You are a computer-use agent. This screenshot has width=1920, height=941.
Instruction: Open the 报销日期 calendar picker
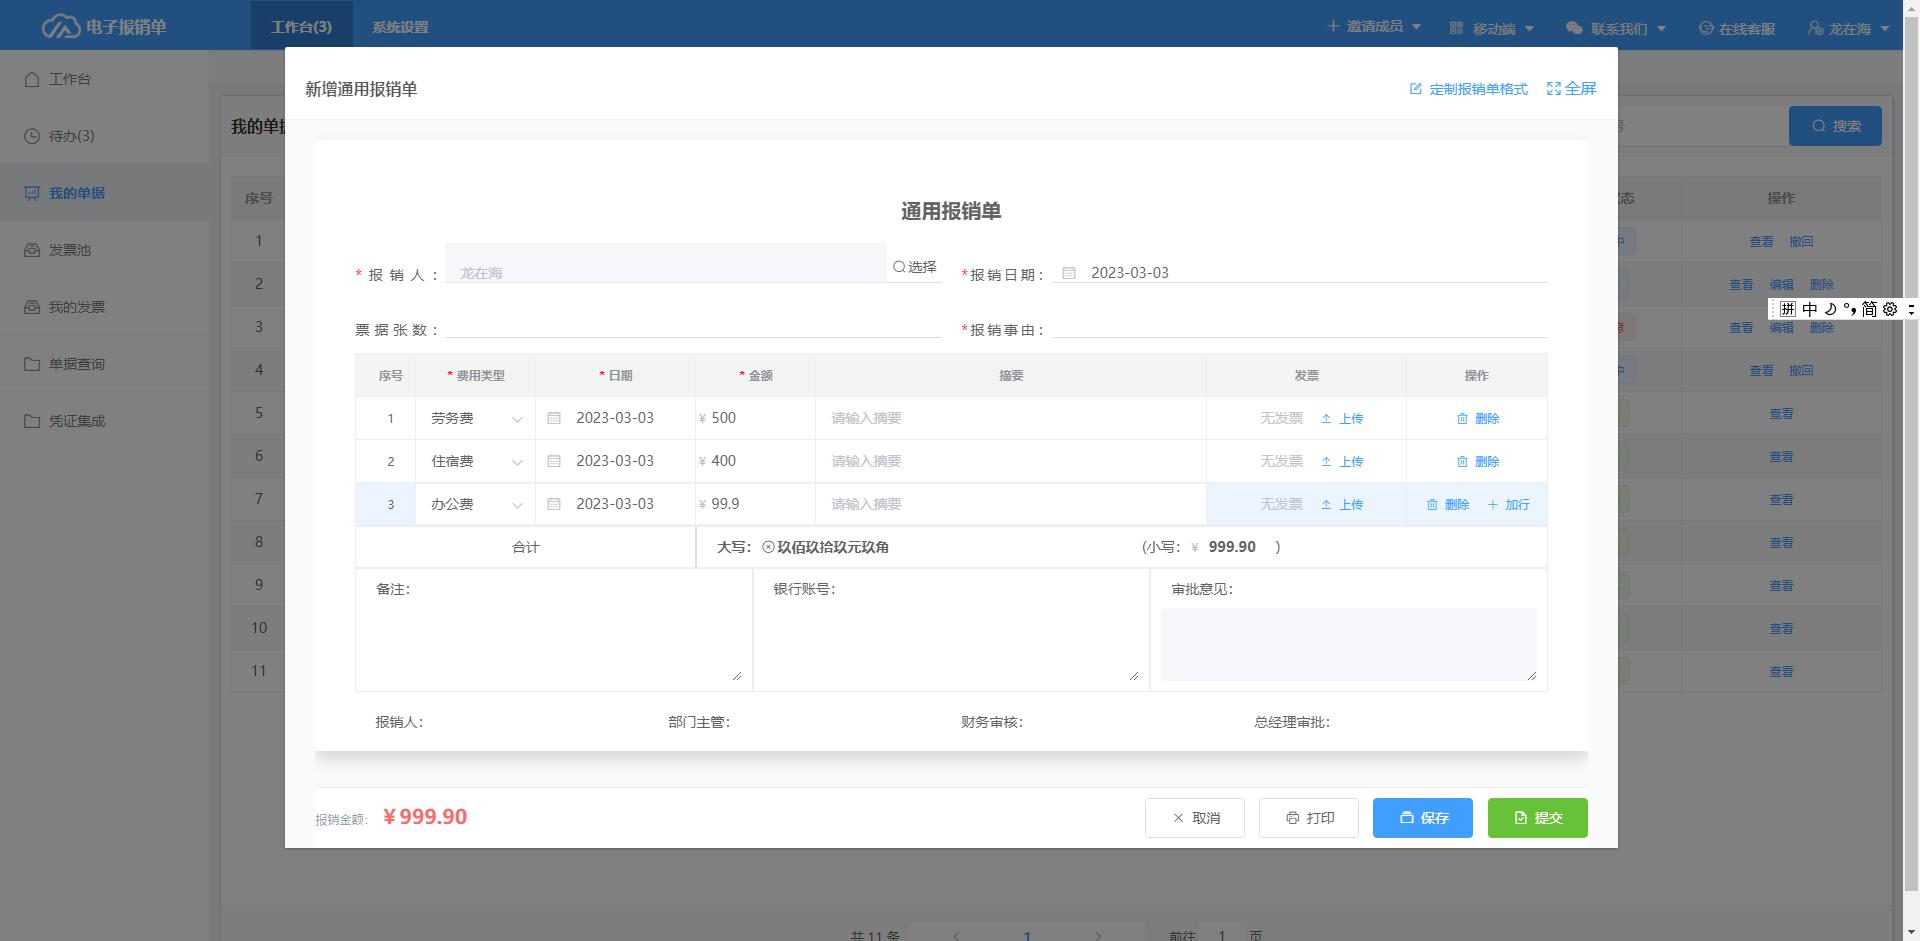(1067, 272)
